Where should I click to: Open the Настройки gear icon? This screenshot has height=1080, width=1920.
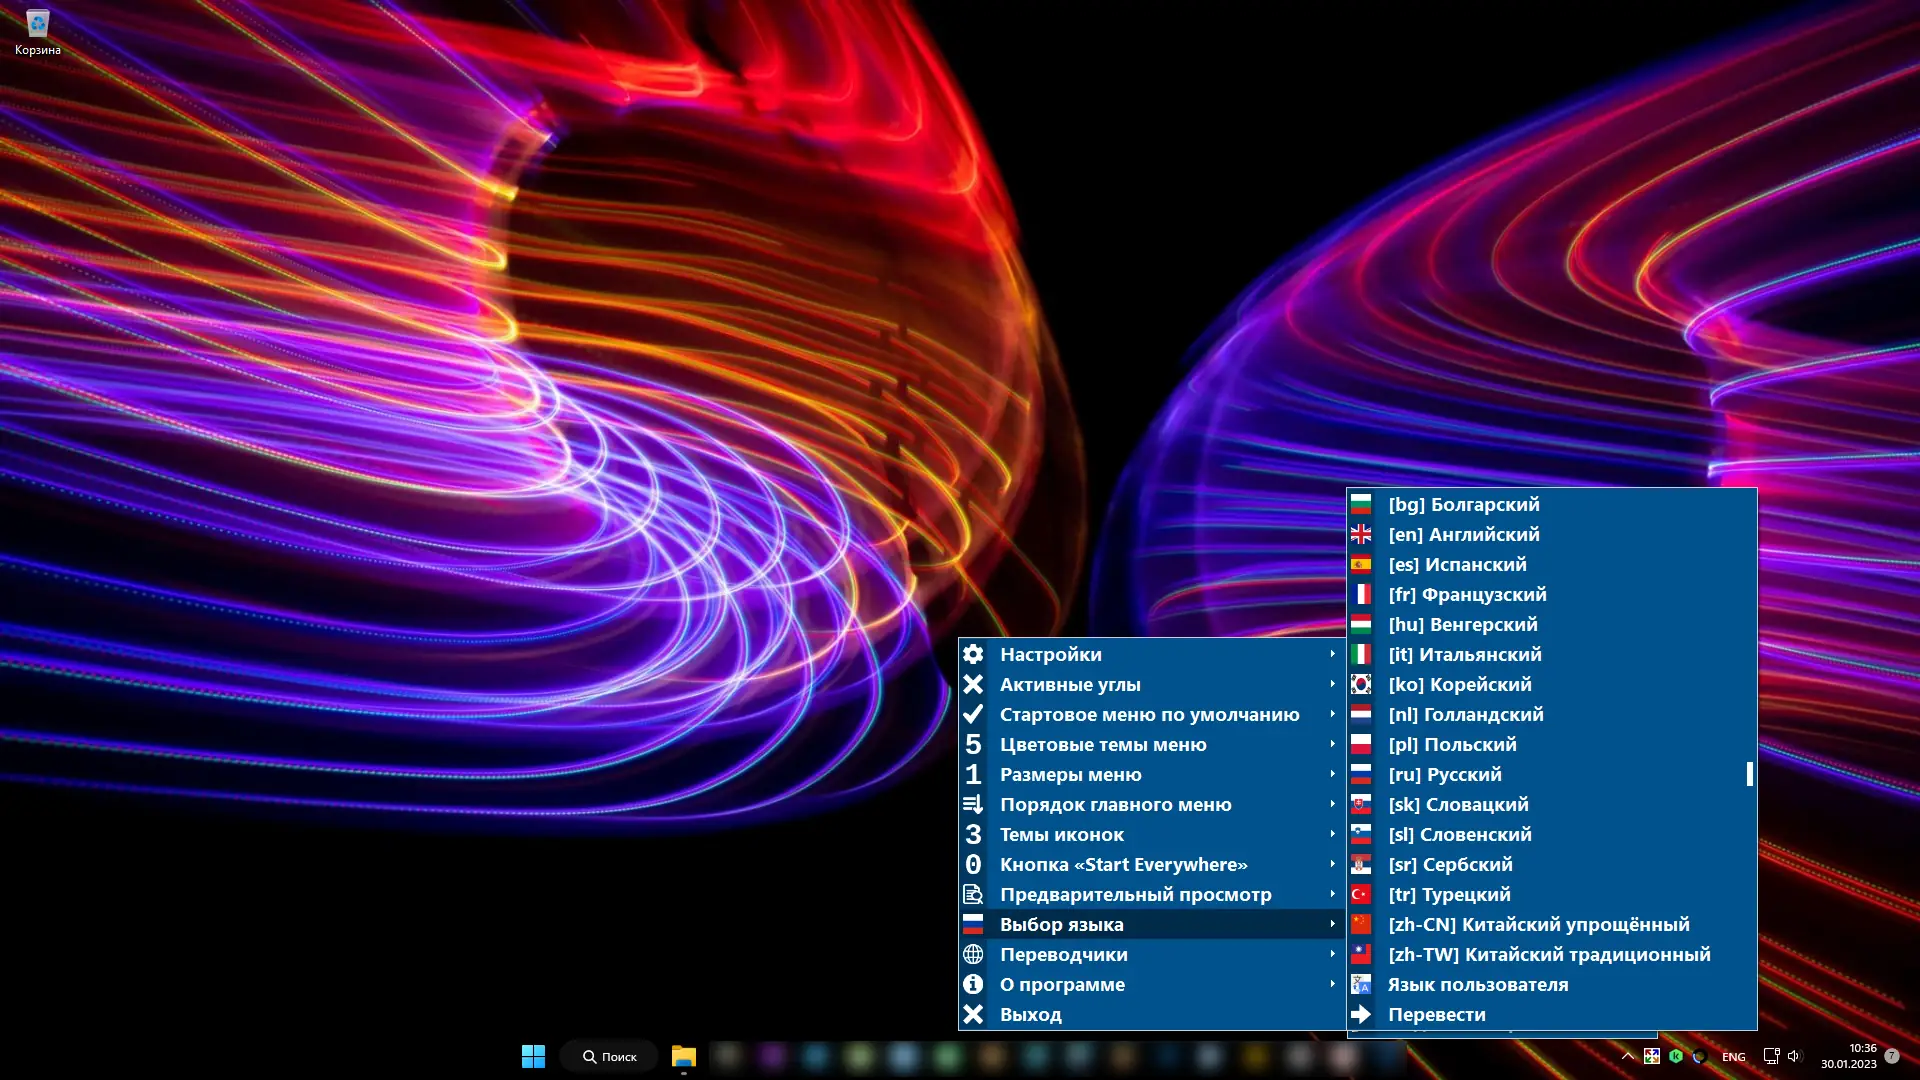pyautogui.click(x=973, y=654)
